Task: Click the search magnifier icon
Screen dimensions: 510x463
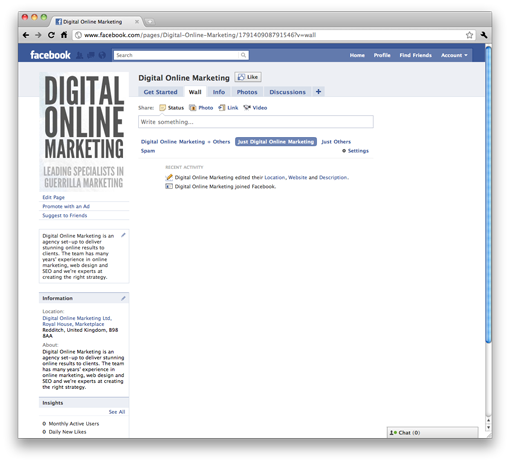Action: point(244,55)
